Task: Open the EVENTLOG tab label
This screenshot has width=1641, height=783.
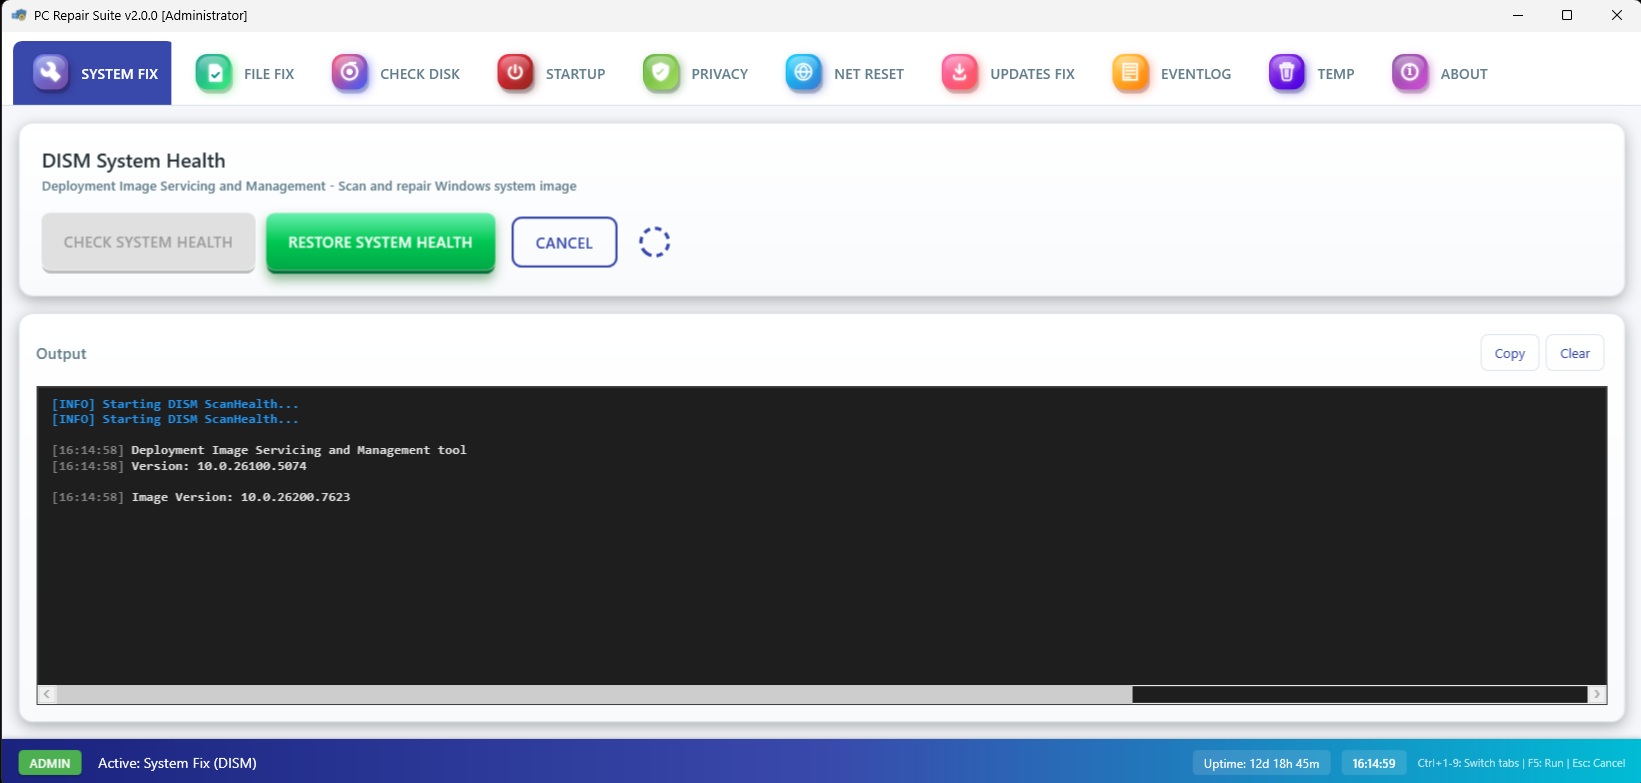Action: point(1196,74)
